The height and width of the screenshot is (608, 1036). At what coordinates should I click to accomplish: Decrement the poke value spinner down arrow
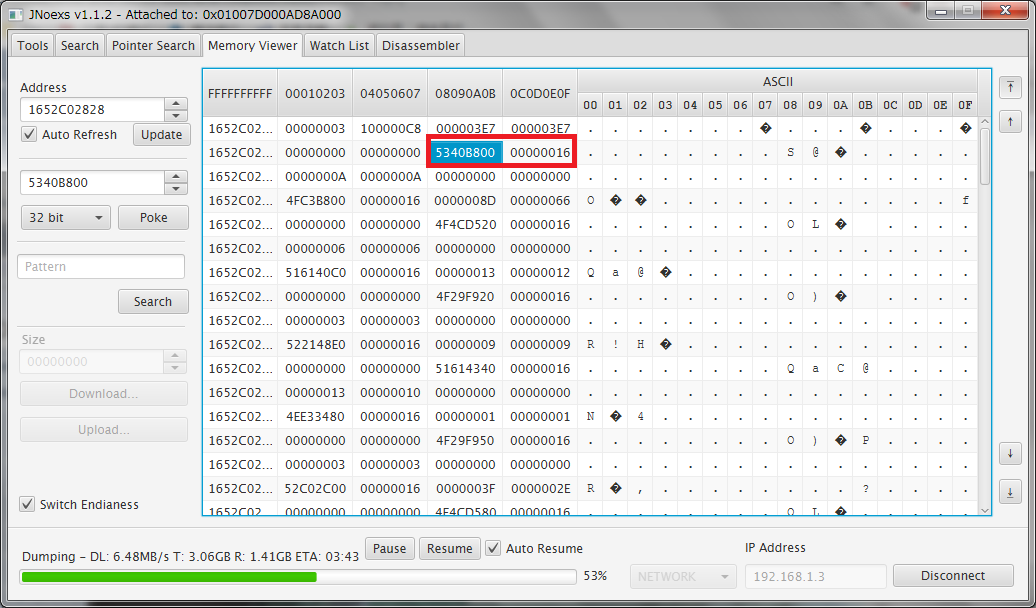[x=175, y=188]
